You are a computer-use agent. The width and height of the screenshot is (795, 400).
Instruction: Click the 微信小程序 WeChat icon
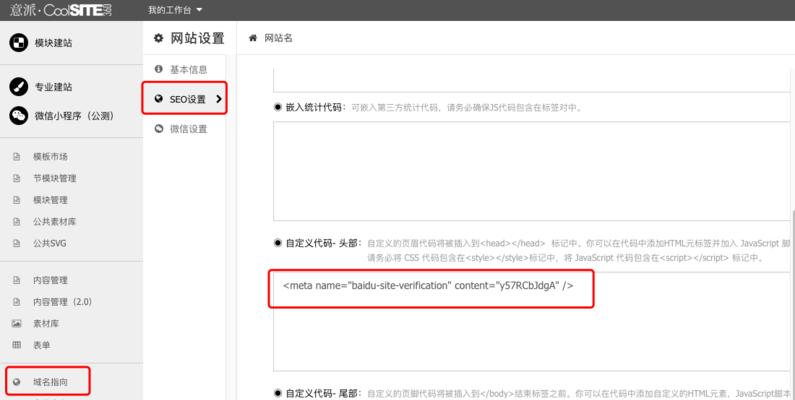19,116
